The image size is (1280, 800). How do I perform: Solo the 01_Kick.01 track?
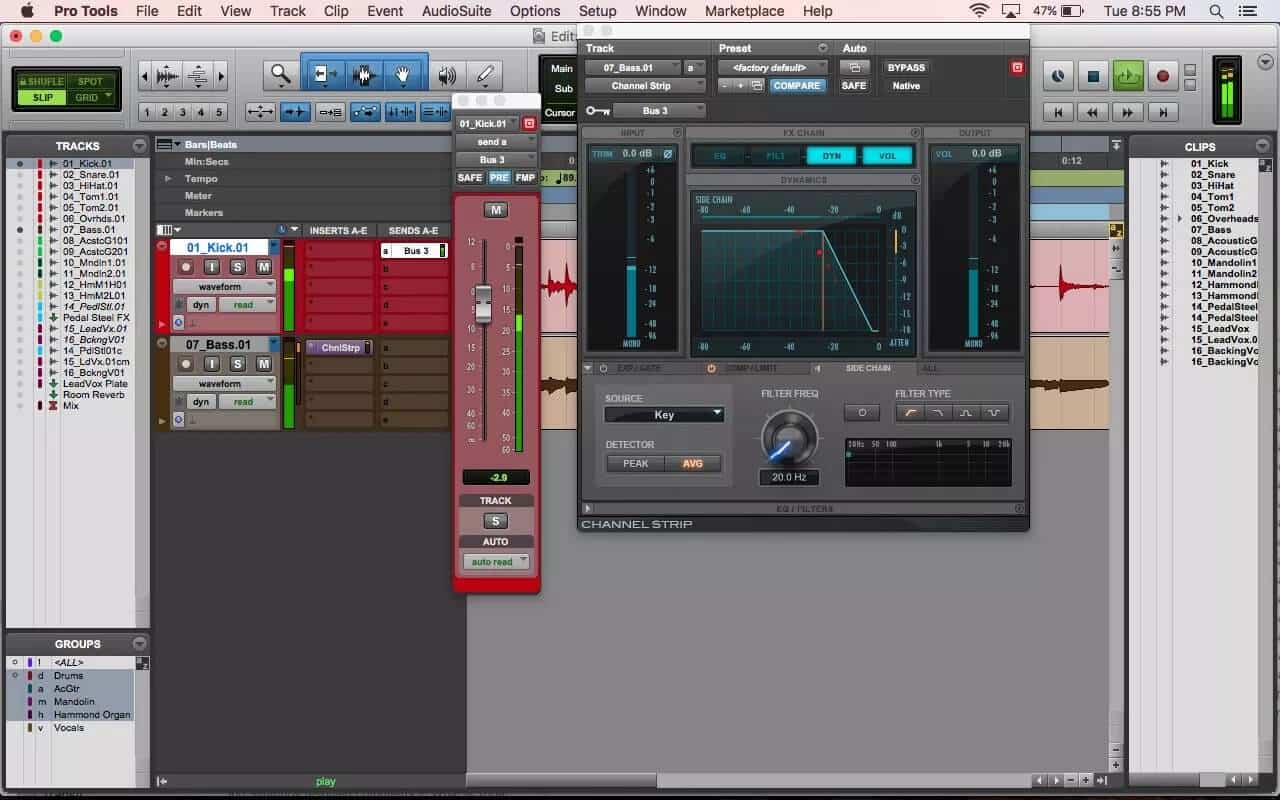238,267
